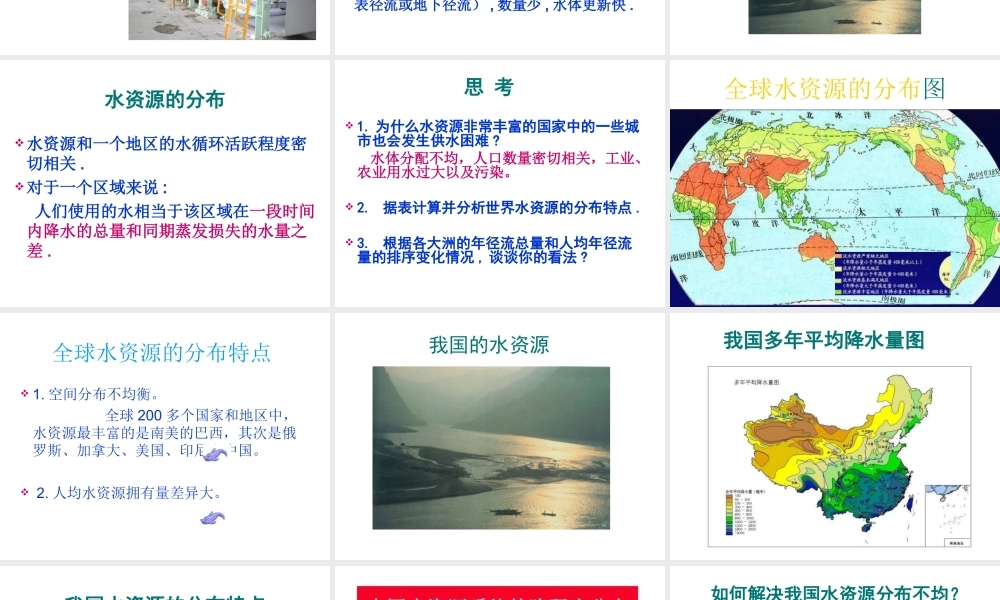Click the dolphin clip art overlapping the 印尼 text
Screen dimensions: 1000x600
click(215, 453)
